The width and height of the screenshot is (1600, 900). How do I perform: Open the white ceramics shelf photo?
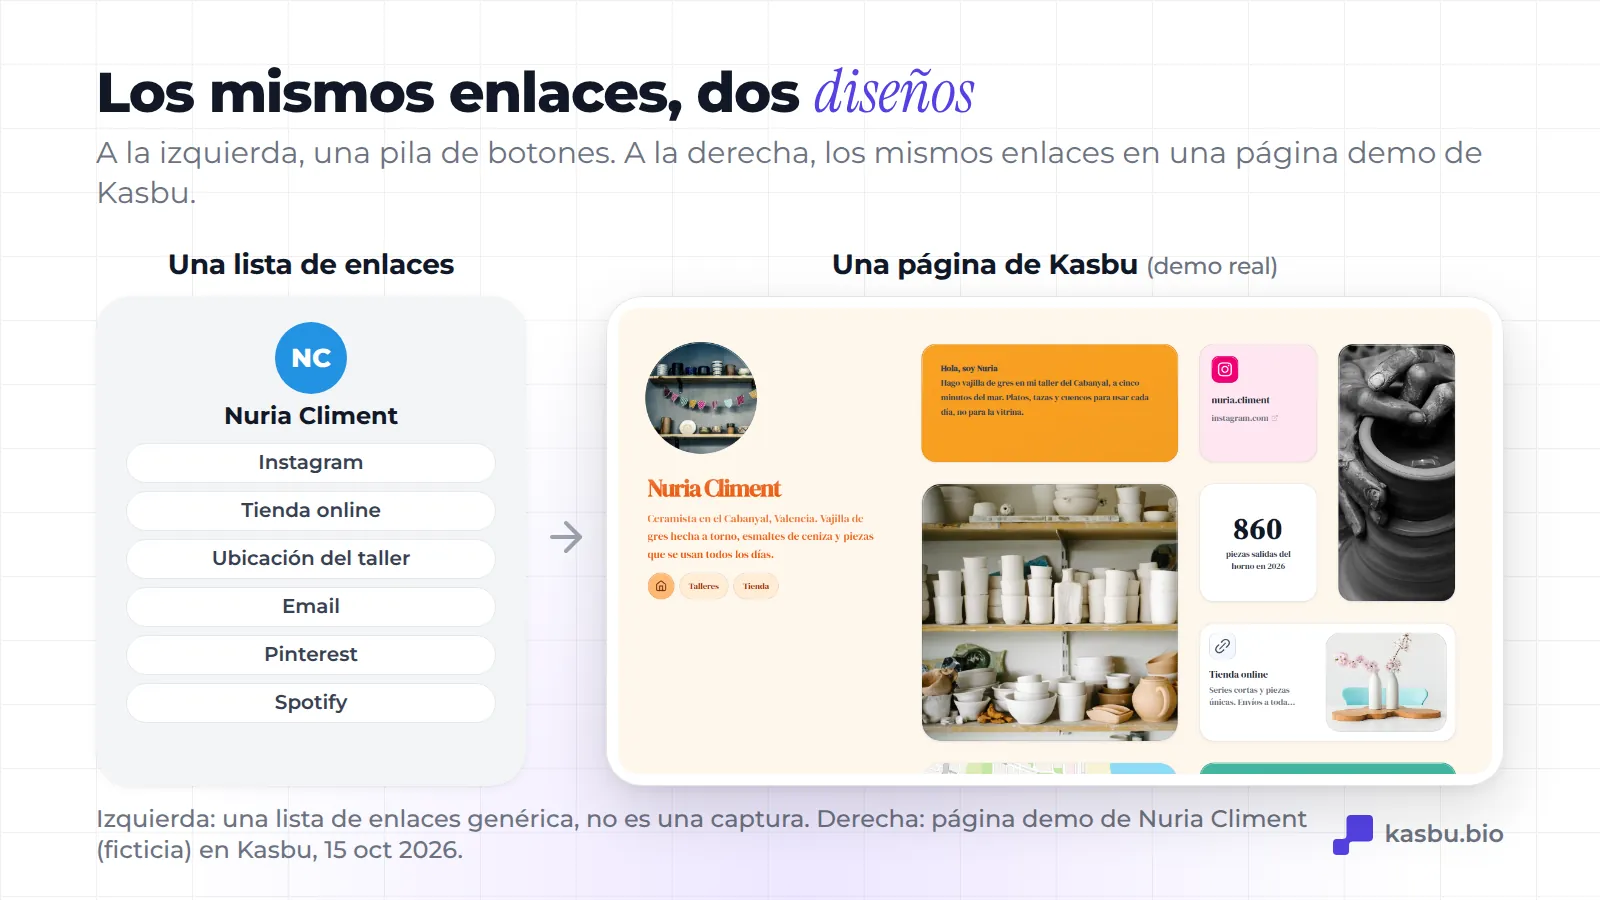1049,612
